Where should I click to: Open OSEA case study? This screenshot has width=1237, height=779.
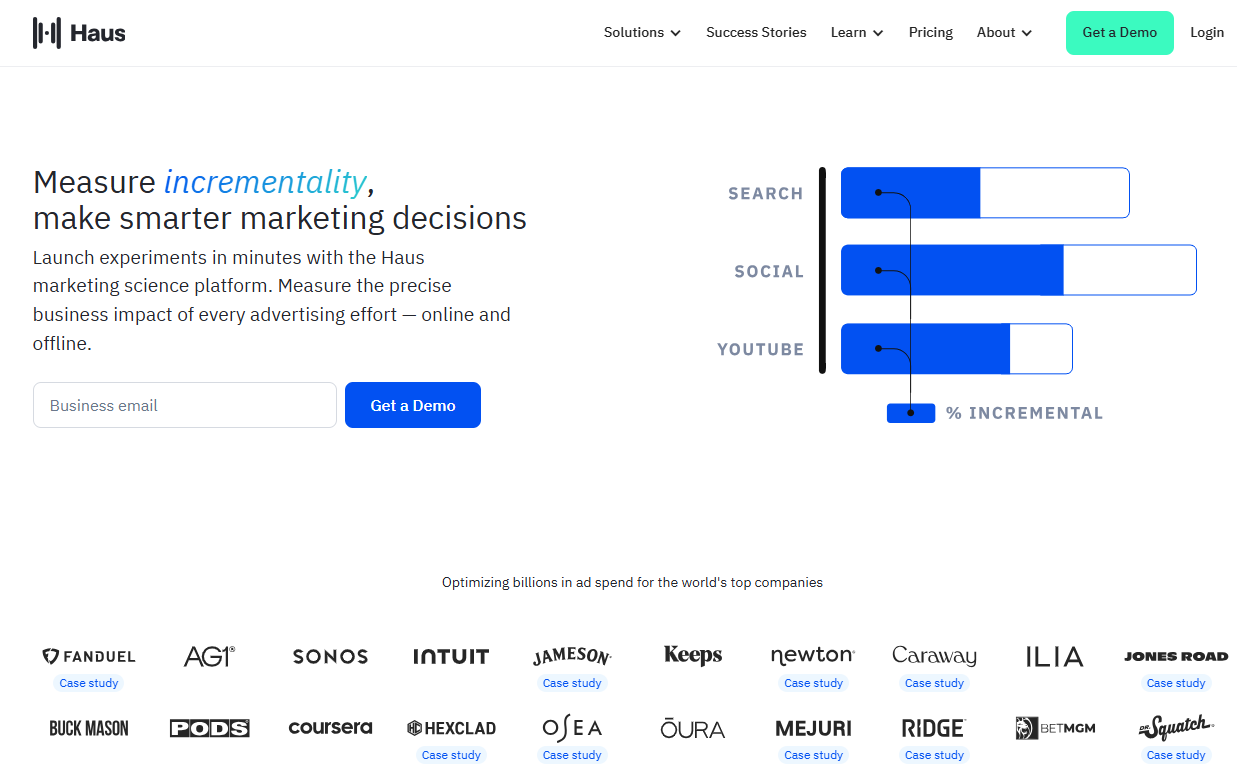572,755
